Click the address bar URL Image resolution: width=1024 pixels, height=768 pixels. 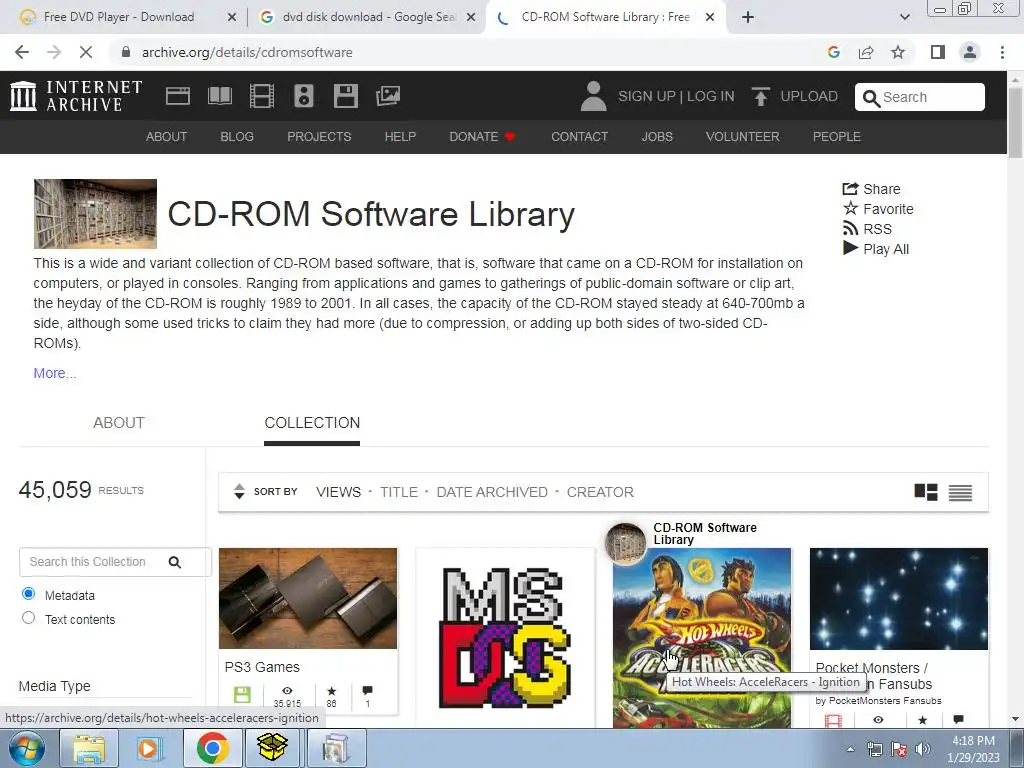click(x=247, y=52)
